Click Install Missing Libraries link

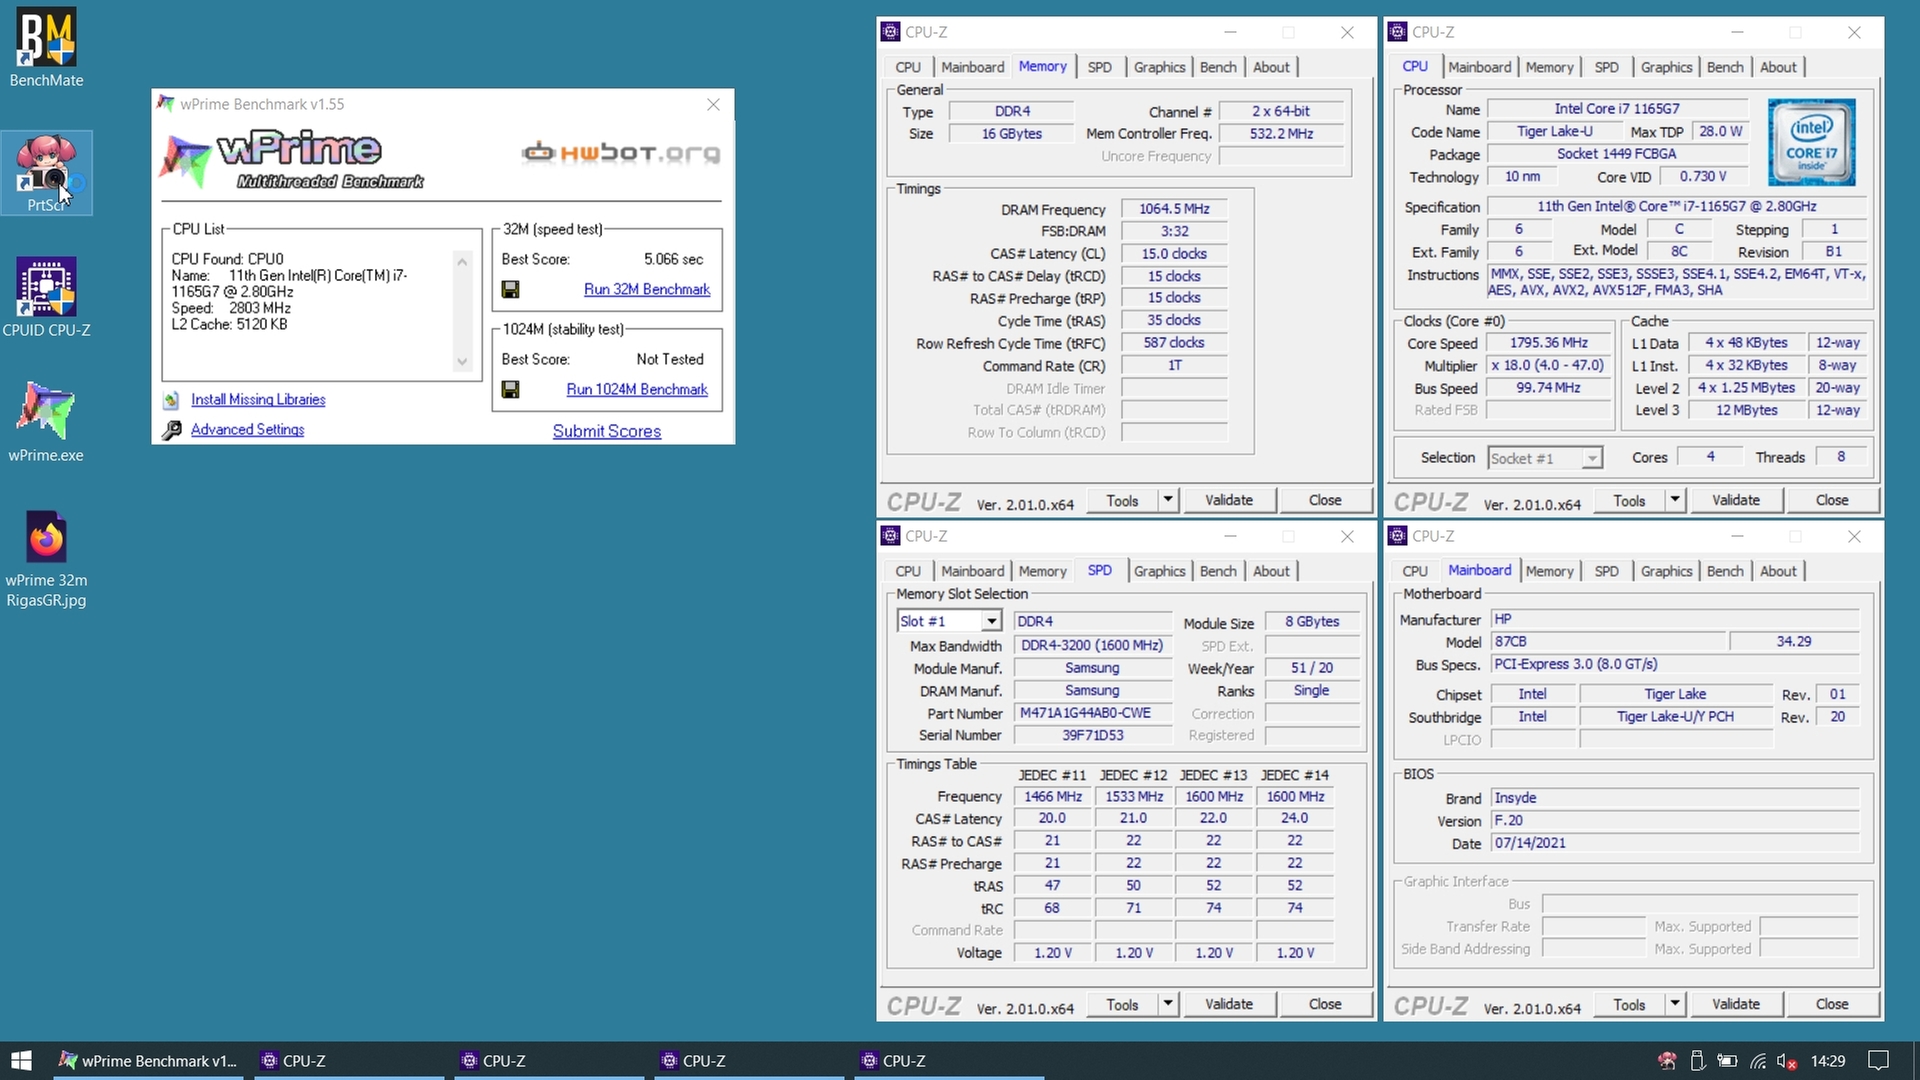coord(258,399)
